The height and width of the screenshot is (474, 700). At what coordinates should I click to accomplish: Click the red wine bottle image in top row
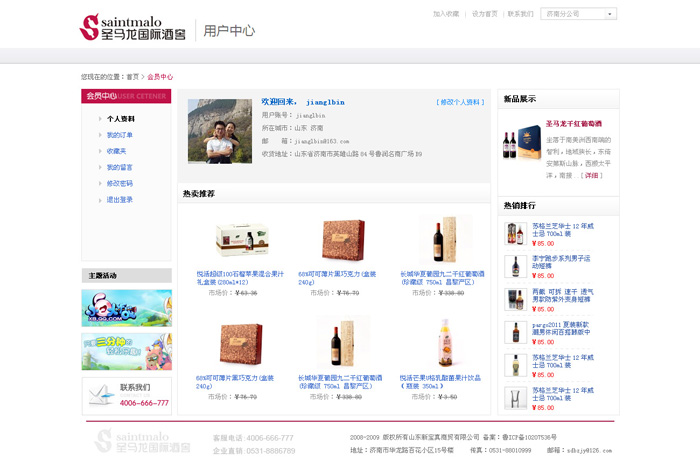(x=436, y=239)
